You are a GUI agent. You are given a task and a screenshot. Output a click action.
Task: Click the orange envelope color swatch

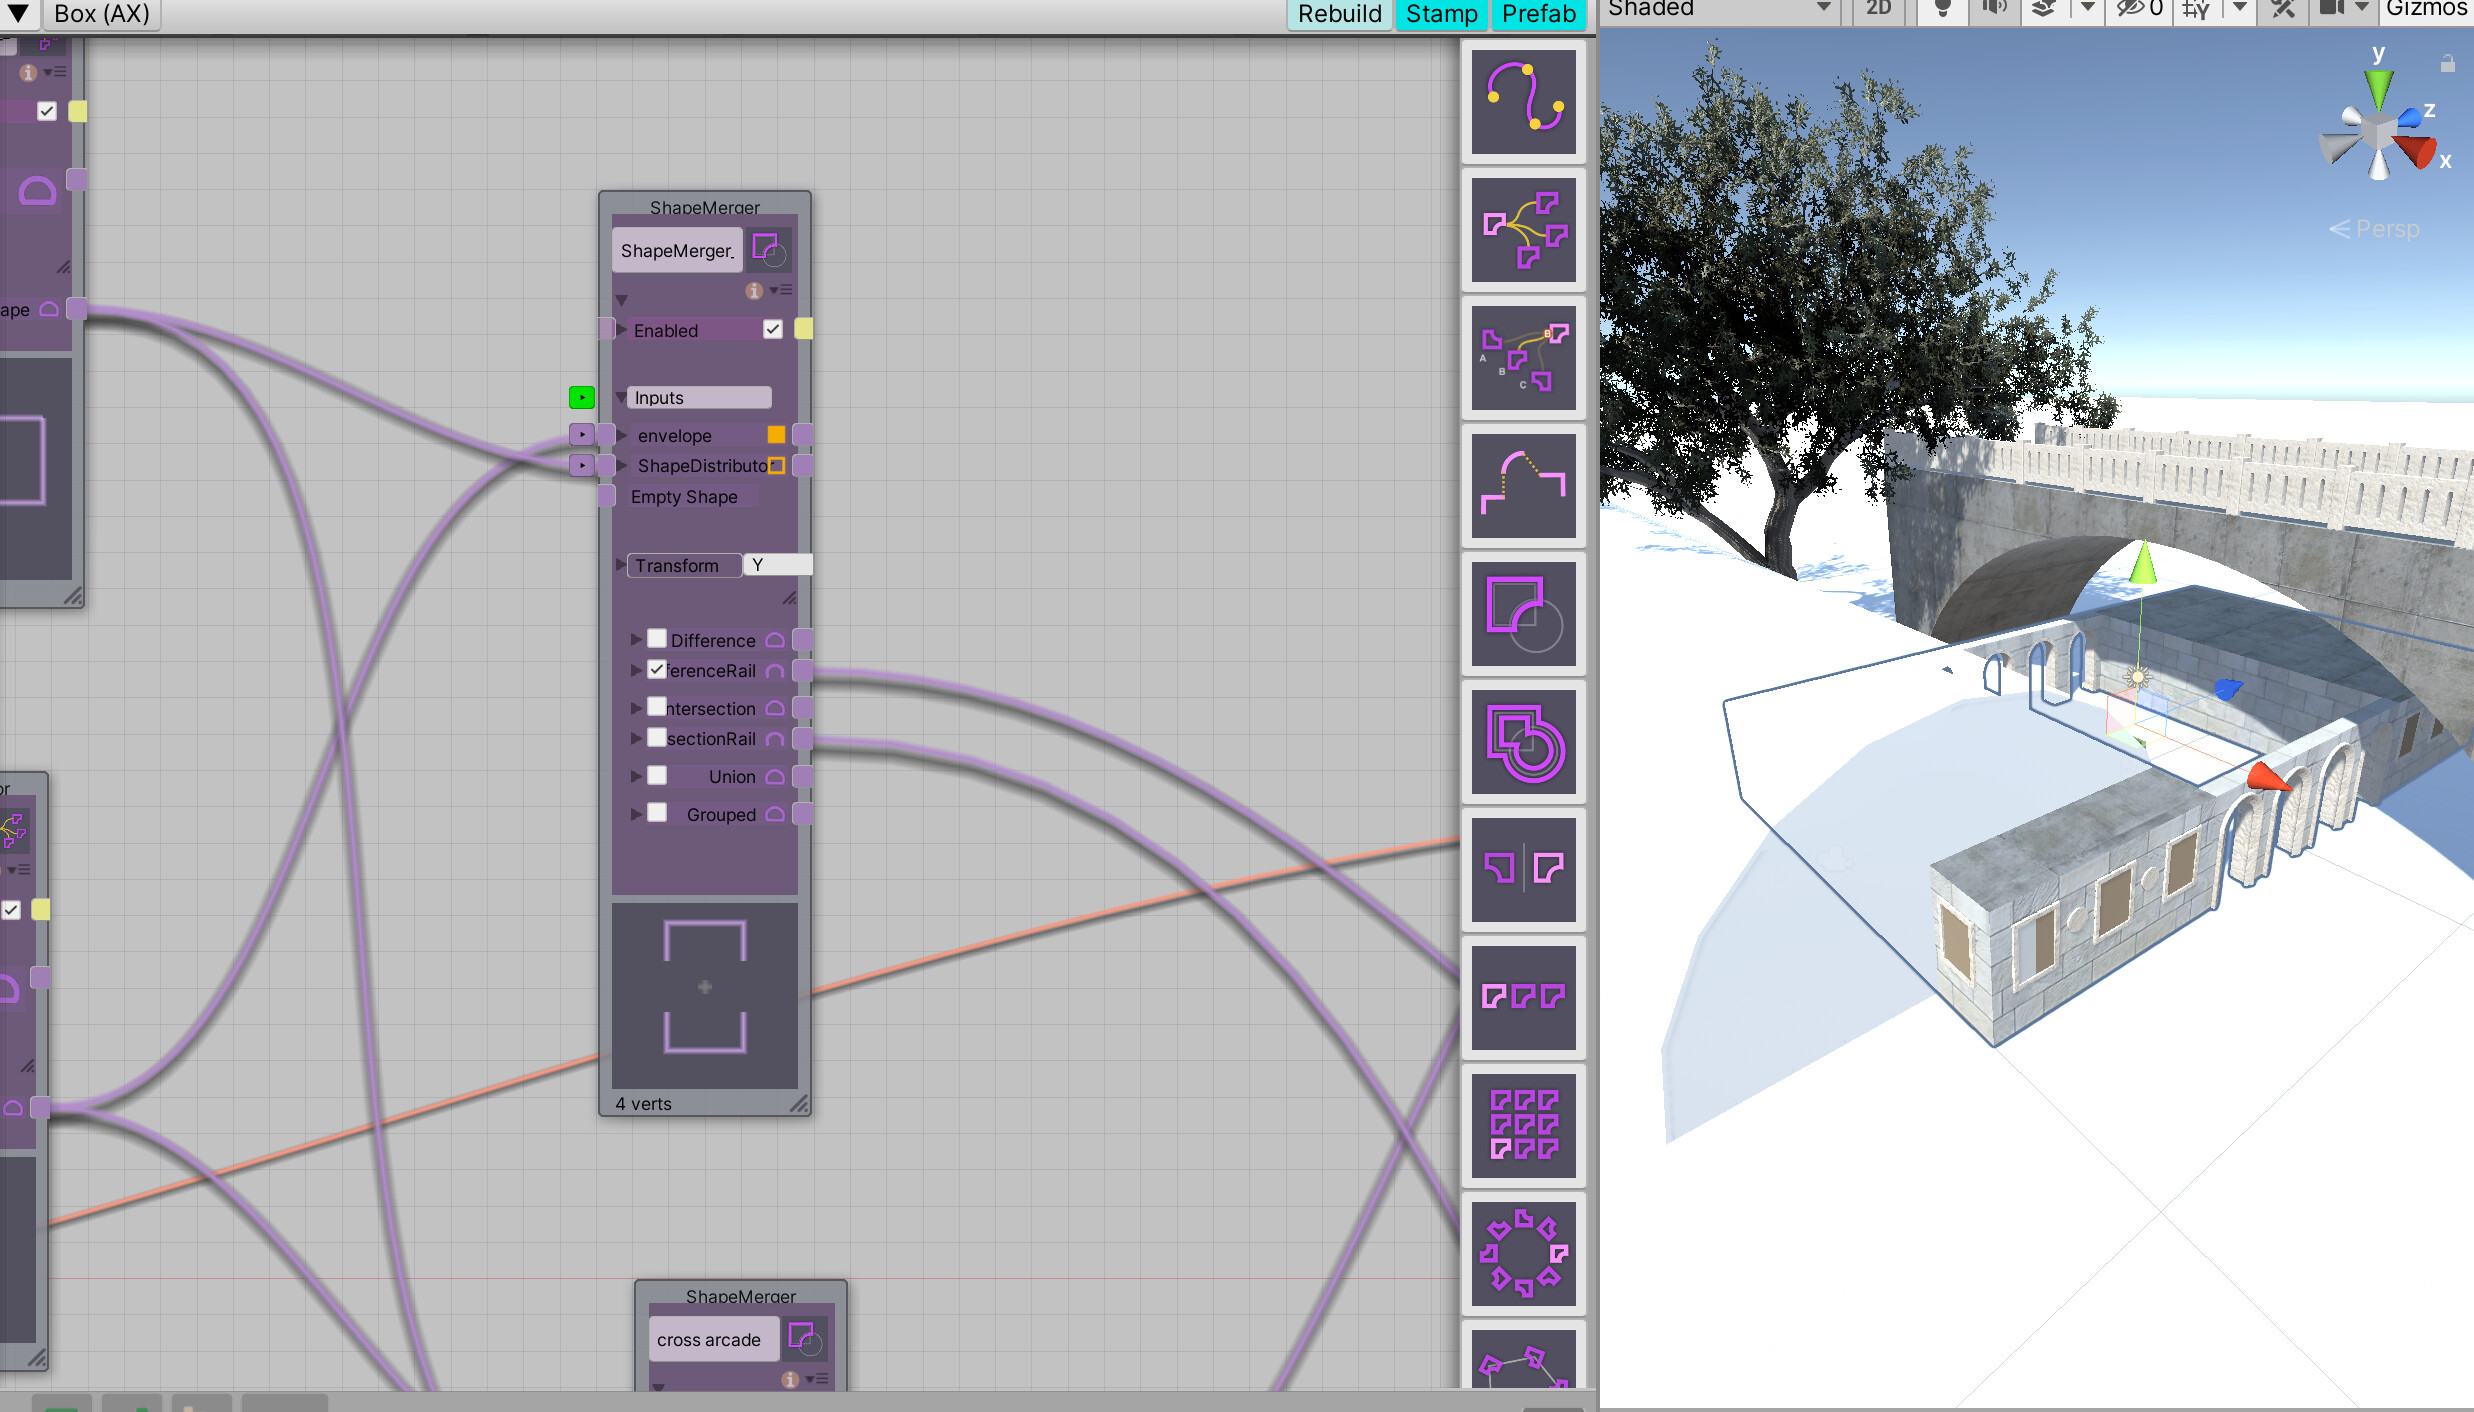(777, 434)
